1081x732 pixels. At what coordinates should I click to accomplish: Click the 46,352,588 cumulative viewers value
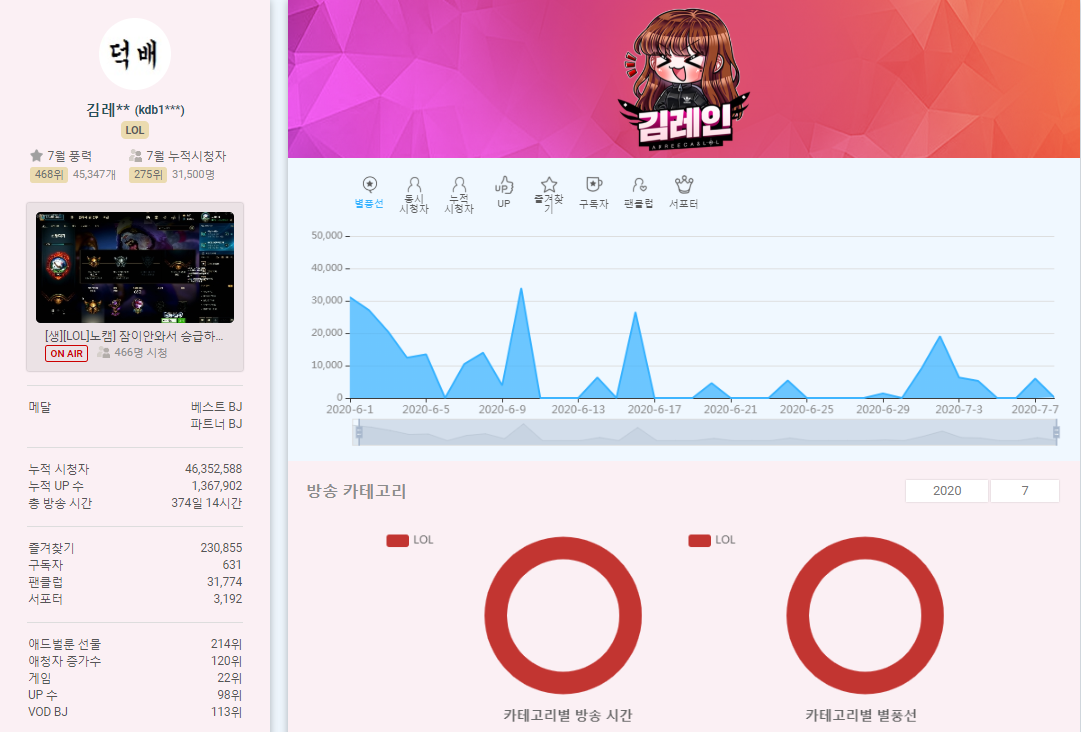(x=214, y=469)
